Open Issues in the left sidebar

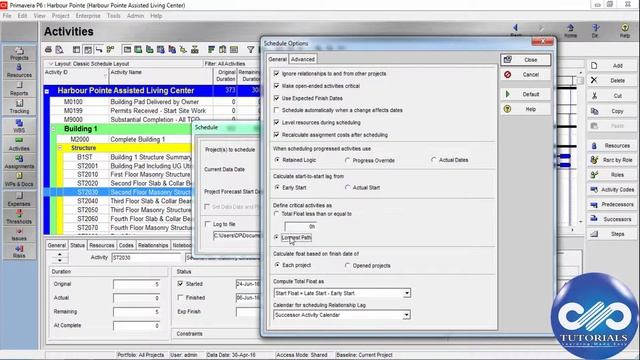pyautogui.click(x=19, y=234)
